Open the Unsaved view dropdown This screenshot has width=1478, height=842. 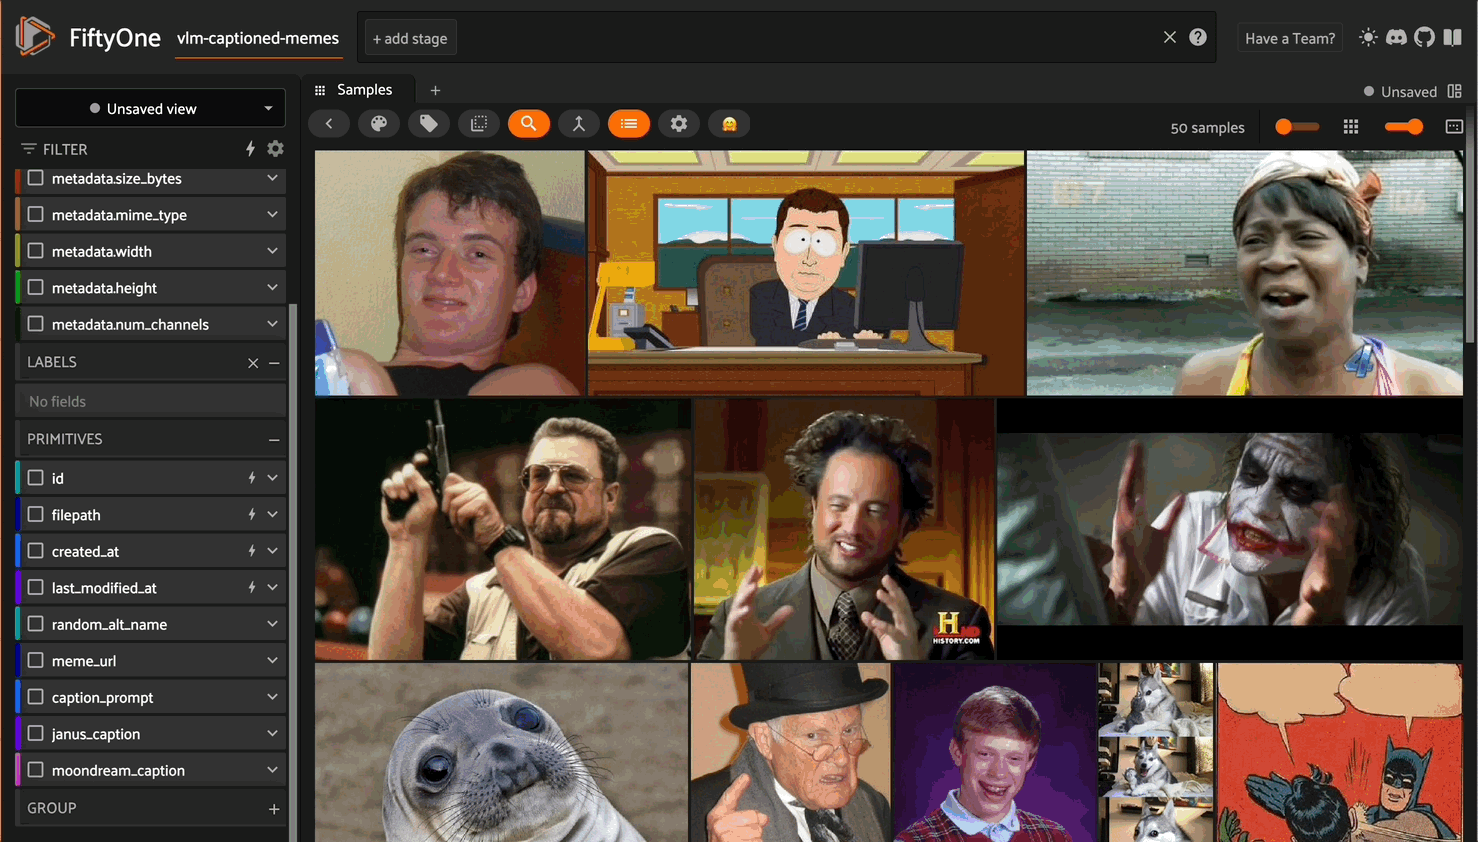coord(150,108)
